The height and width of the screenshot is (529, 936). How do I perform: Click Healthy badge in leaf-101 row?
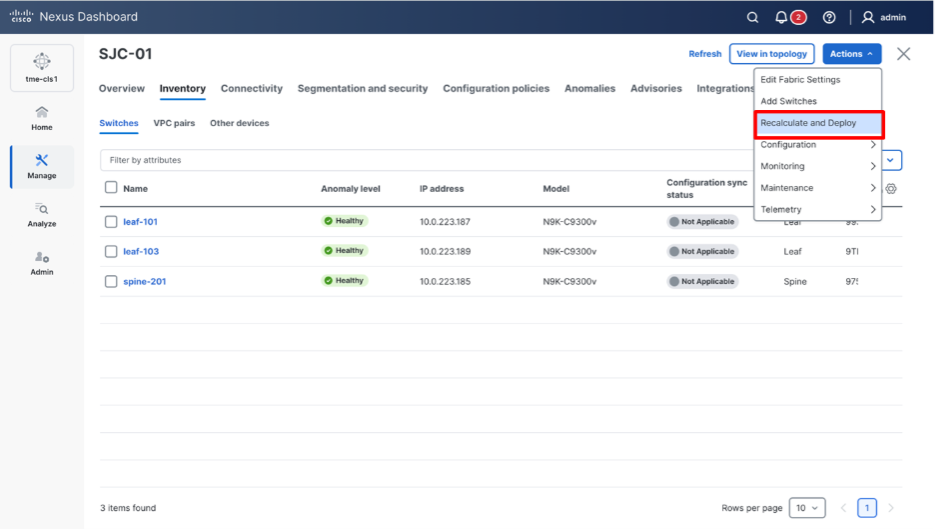pyautogui.click(x=344, y=221)
